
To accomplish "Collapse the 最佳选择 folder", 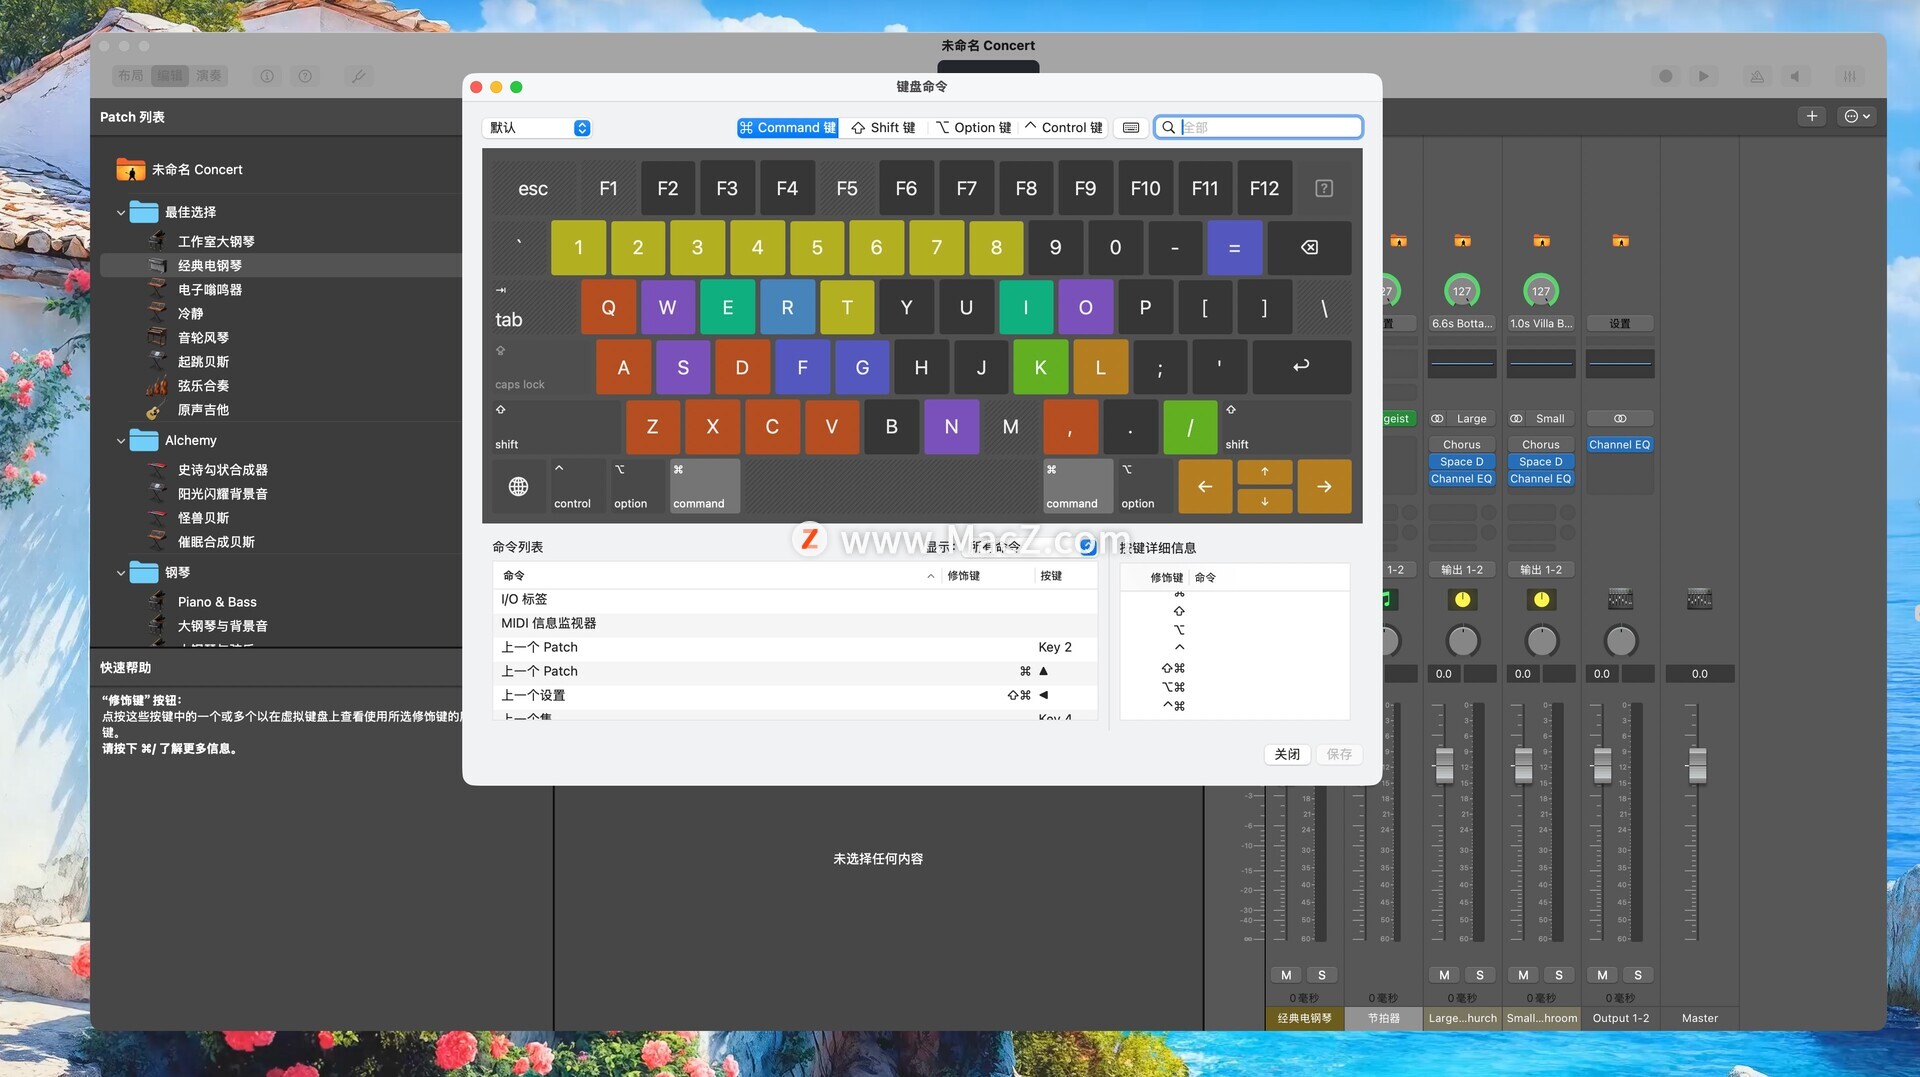I will point(121,212).
